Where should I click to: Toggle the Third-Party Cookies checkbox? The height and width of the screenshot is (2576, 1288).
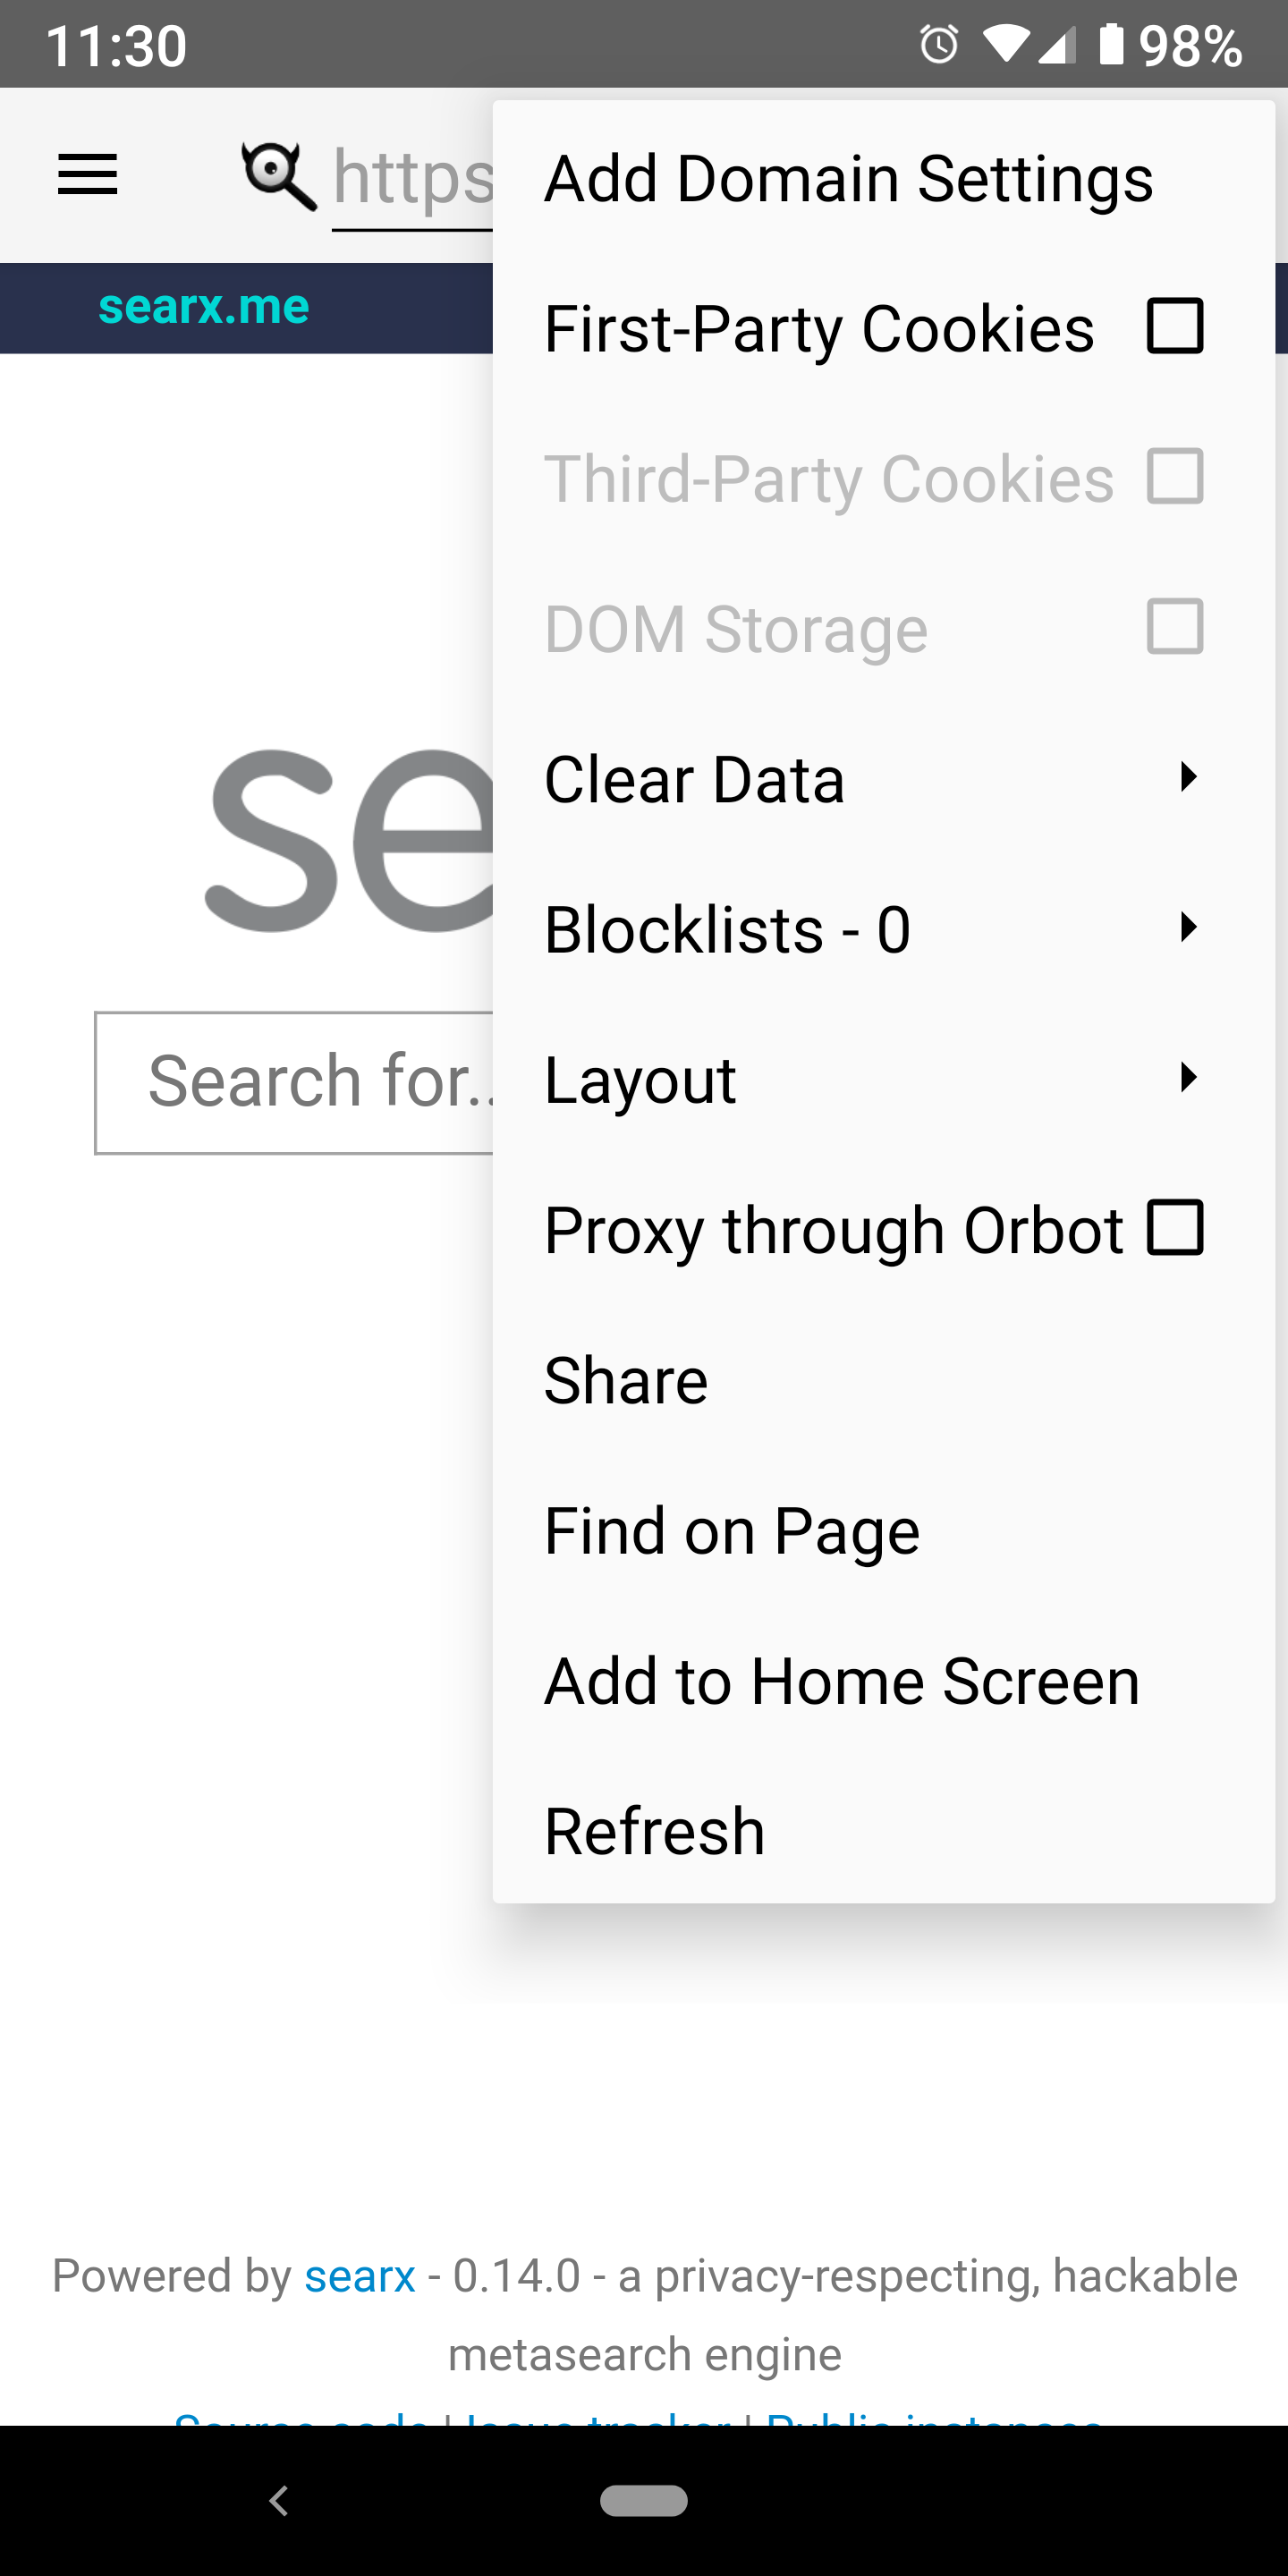(x=1175, y=476)
